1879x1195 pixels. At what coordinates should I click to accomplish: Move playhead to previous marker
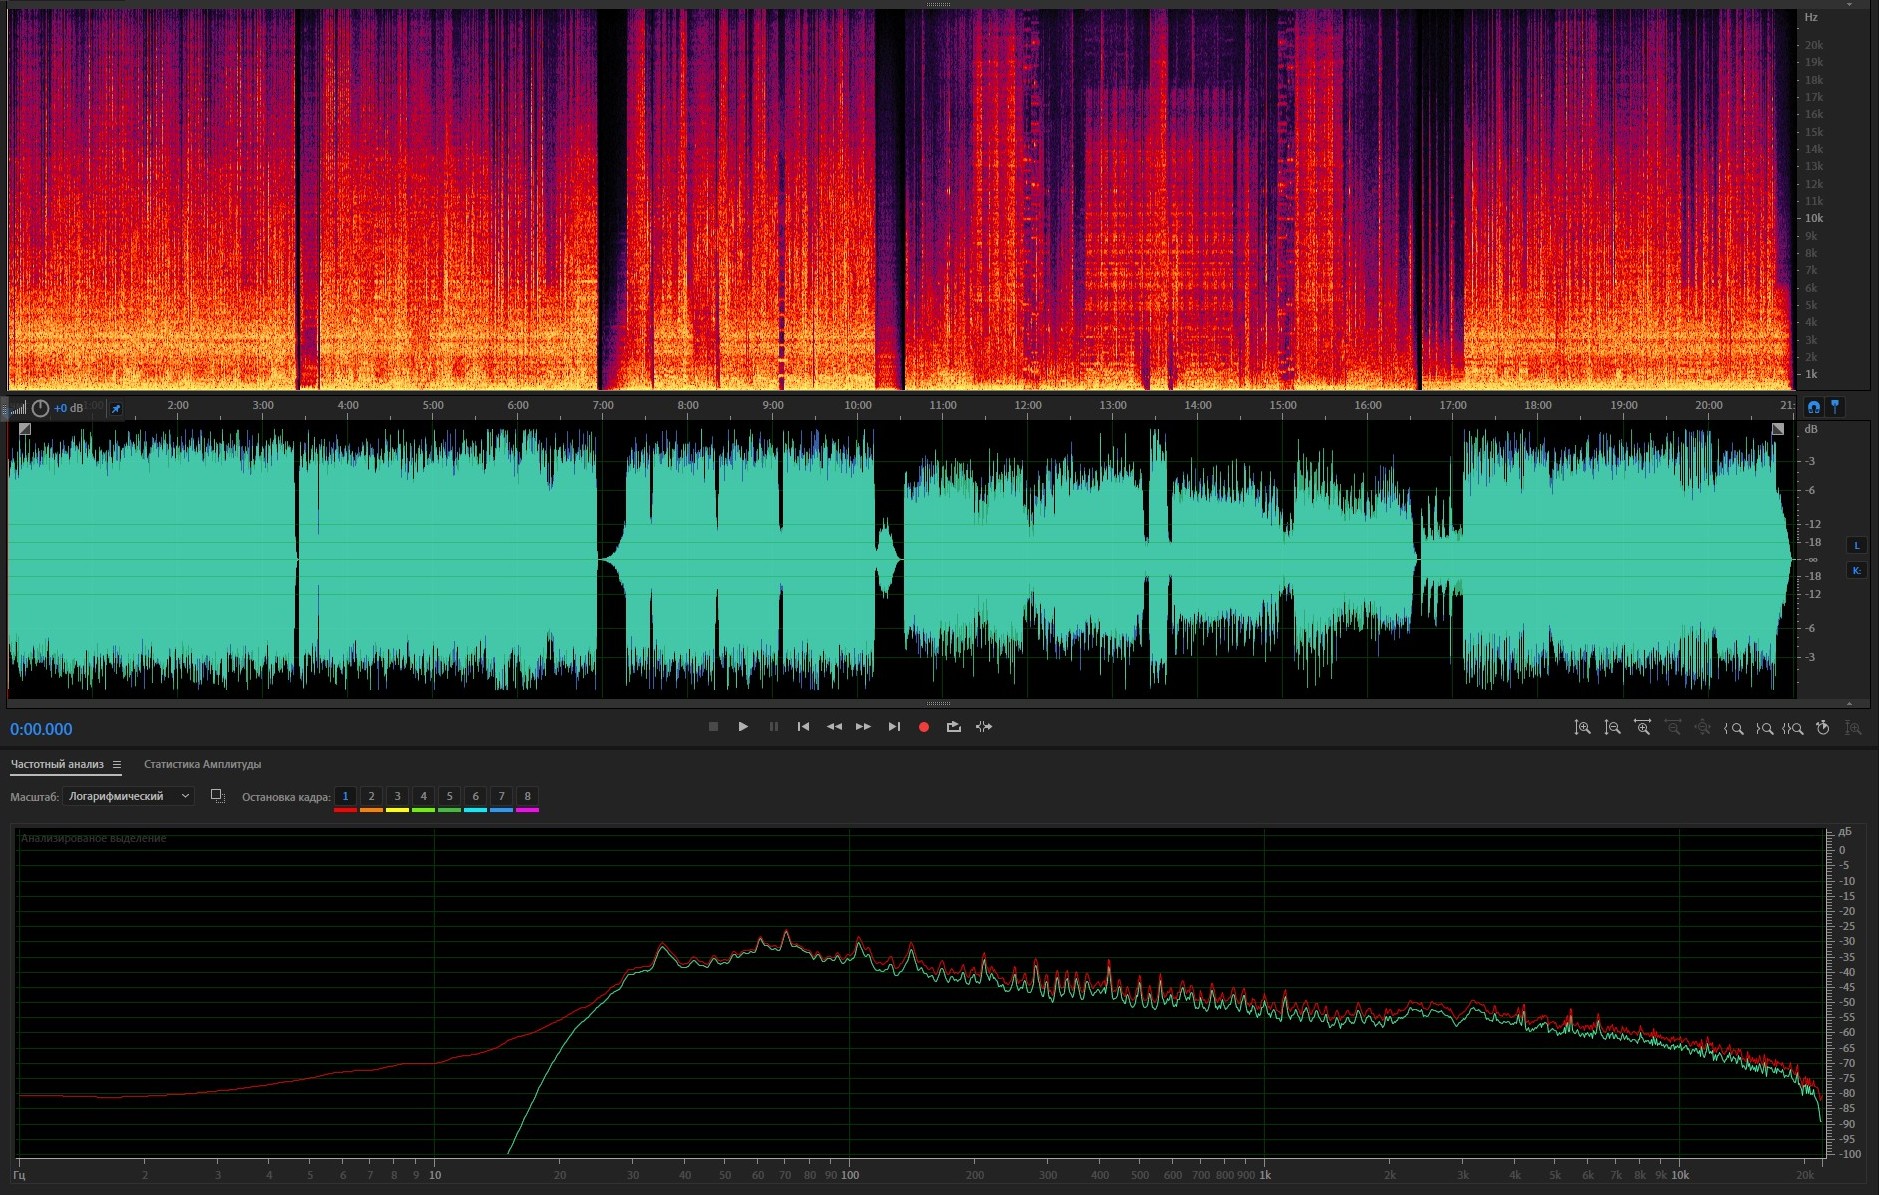click(803, 727)
